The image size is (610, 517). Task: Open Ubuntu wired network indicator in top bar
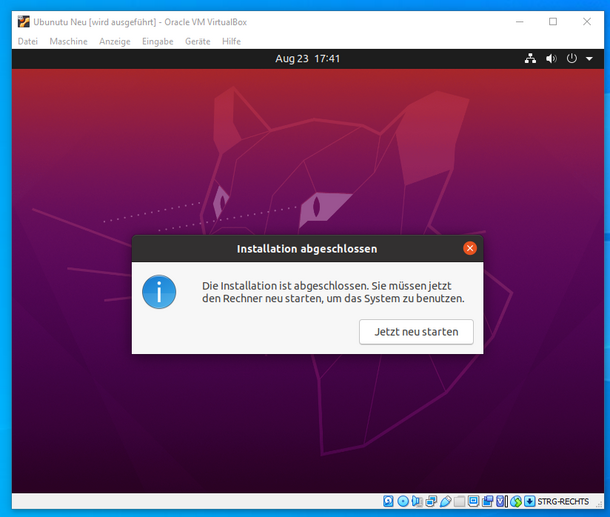[530, 59]
